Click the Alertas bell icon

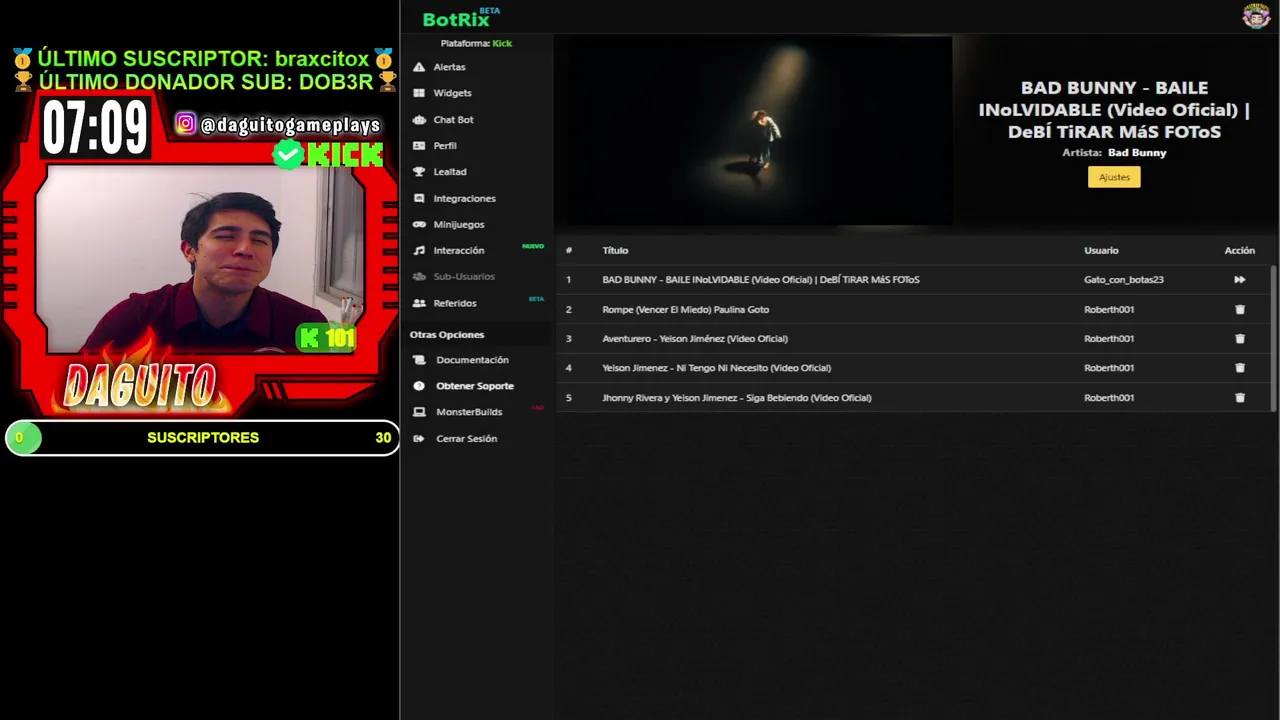pos(419,67)
